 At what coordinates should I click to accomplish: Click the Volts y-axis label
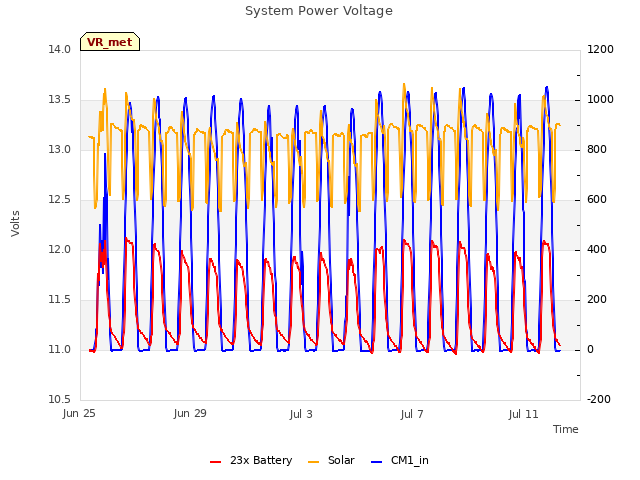click(16, 223)
